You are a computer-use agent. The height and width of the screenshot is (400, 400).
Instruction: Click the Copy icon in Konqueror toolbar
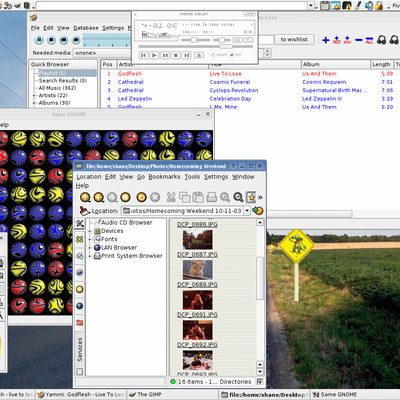click(x=184, y=197)
